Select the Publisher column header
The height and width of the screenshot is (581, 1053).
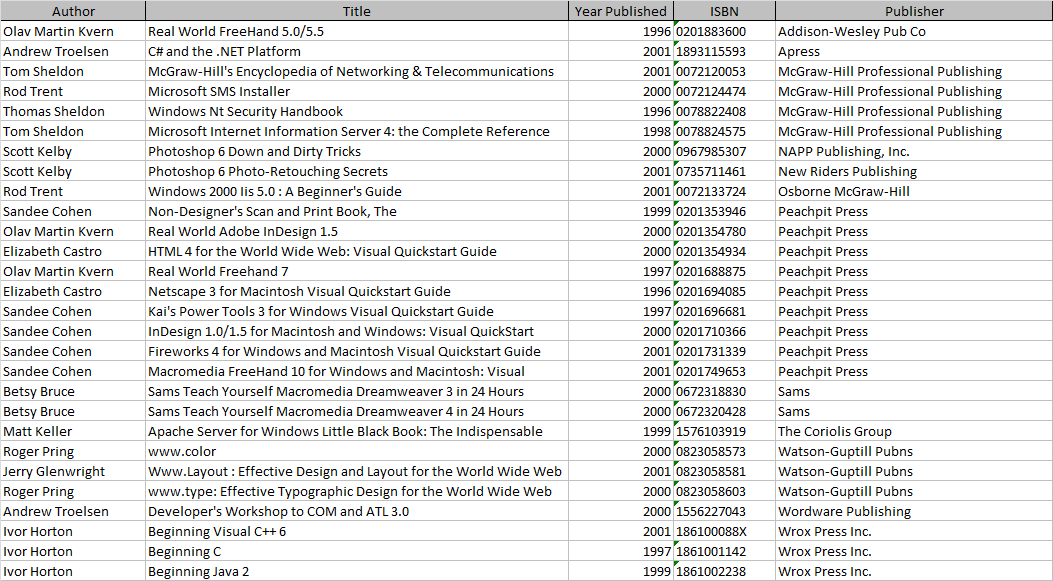914,11
